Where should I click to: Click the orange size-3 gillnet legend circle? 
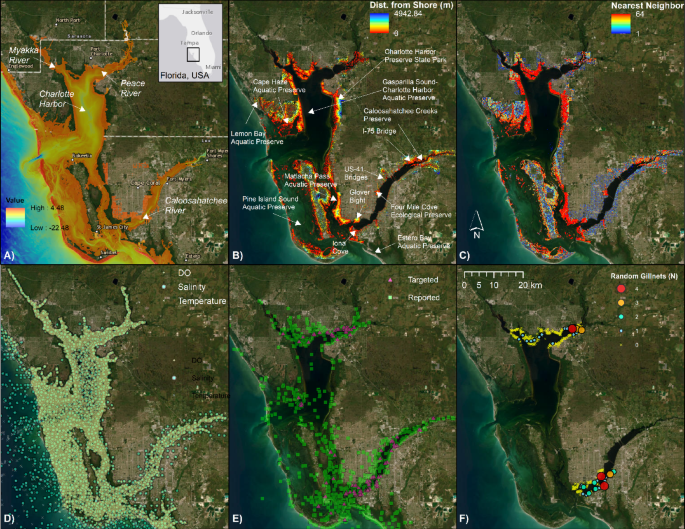tap(621, 303)
